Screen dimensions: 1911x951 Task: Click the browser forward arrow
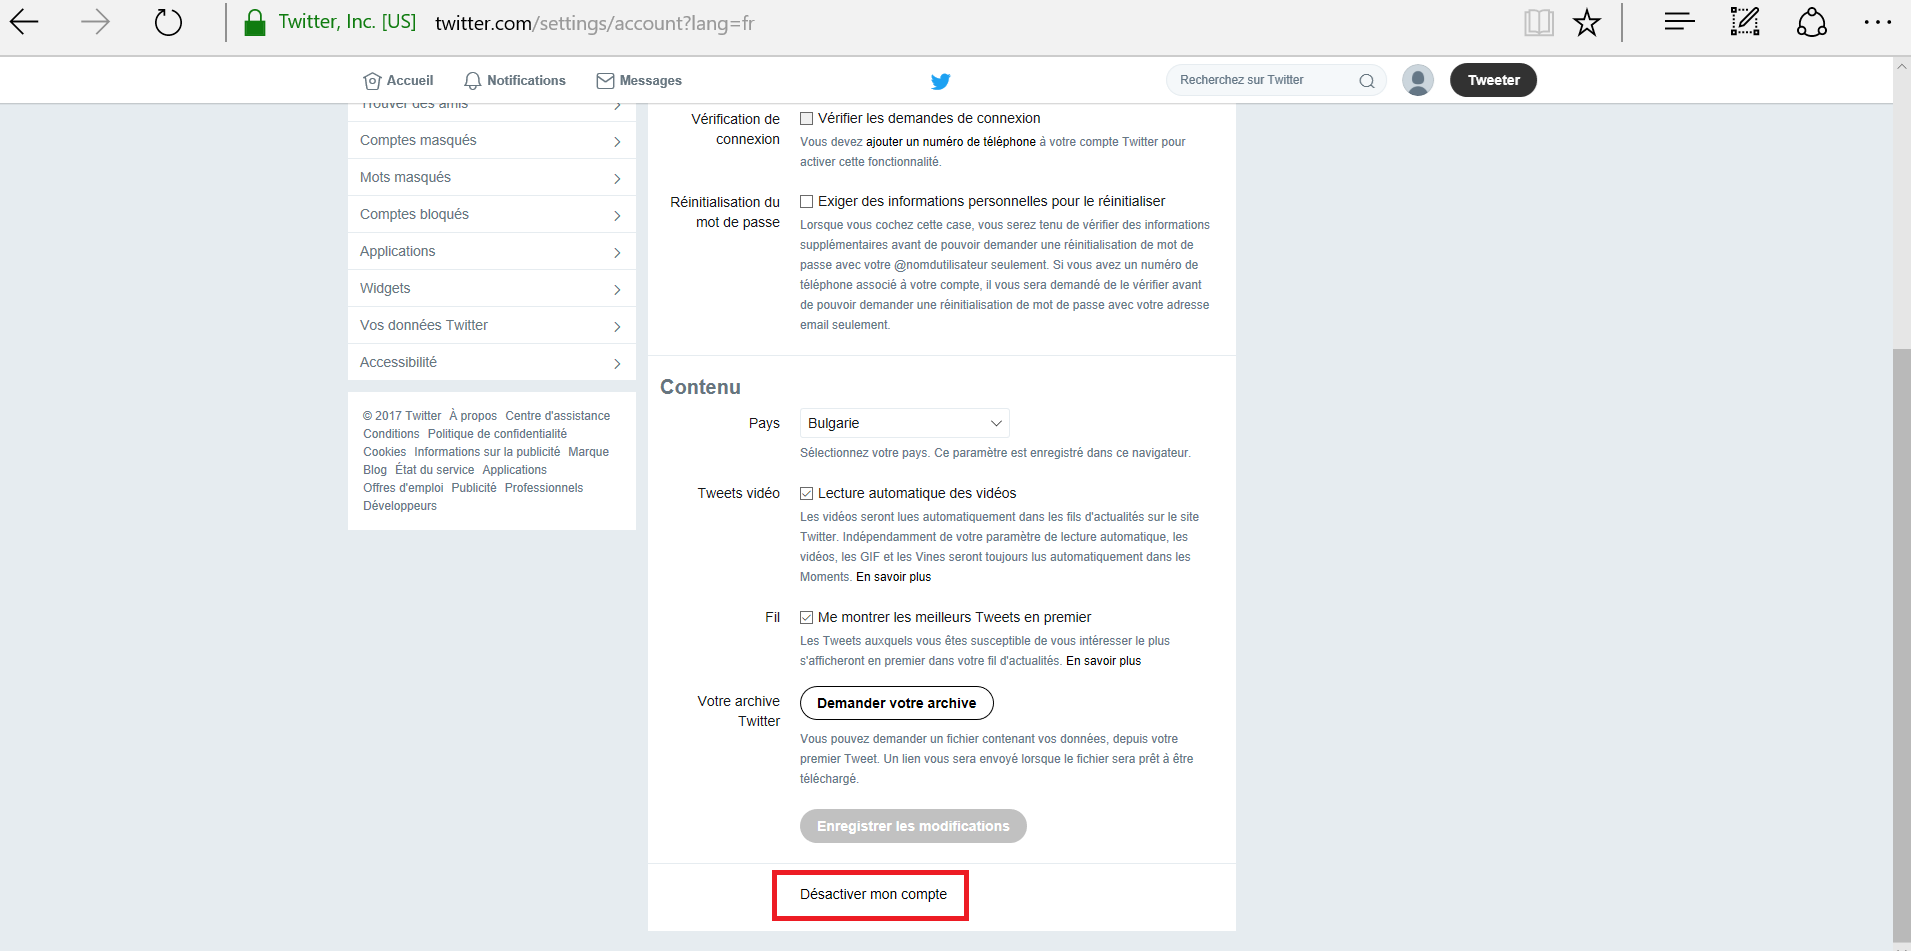click(95, 21)
